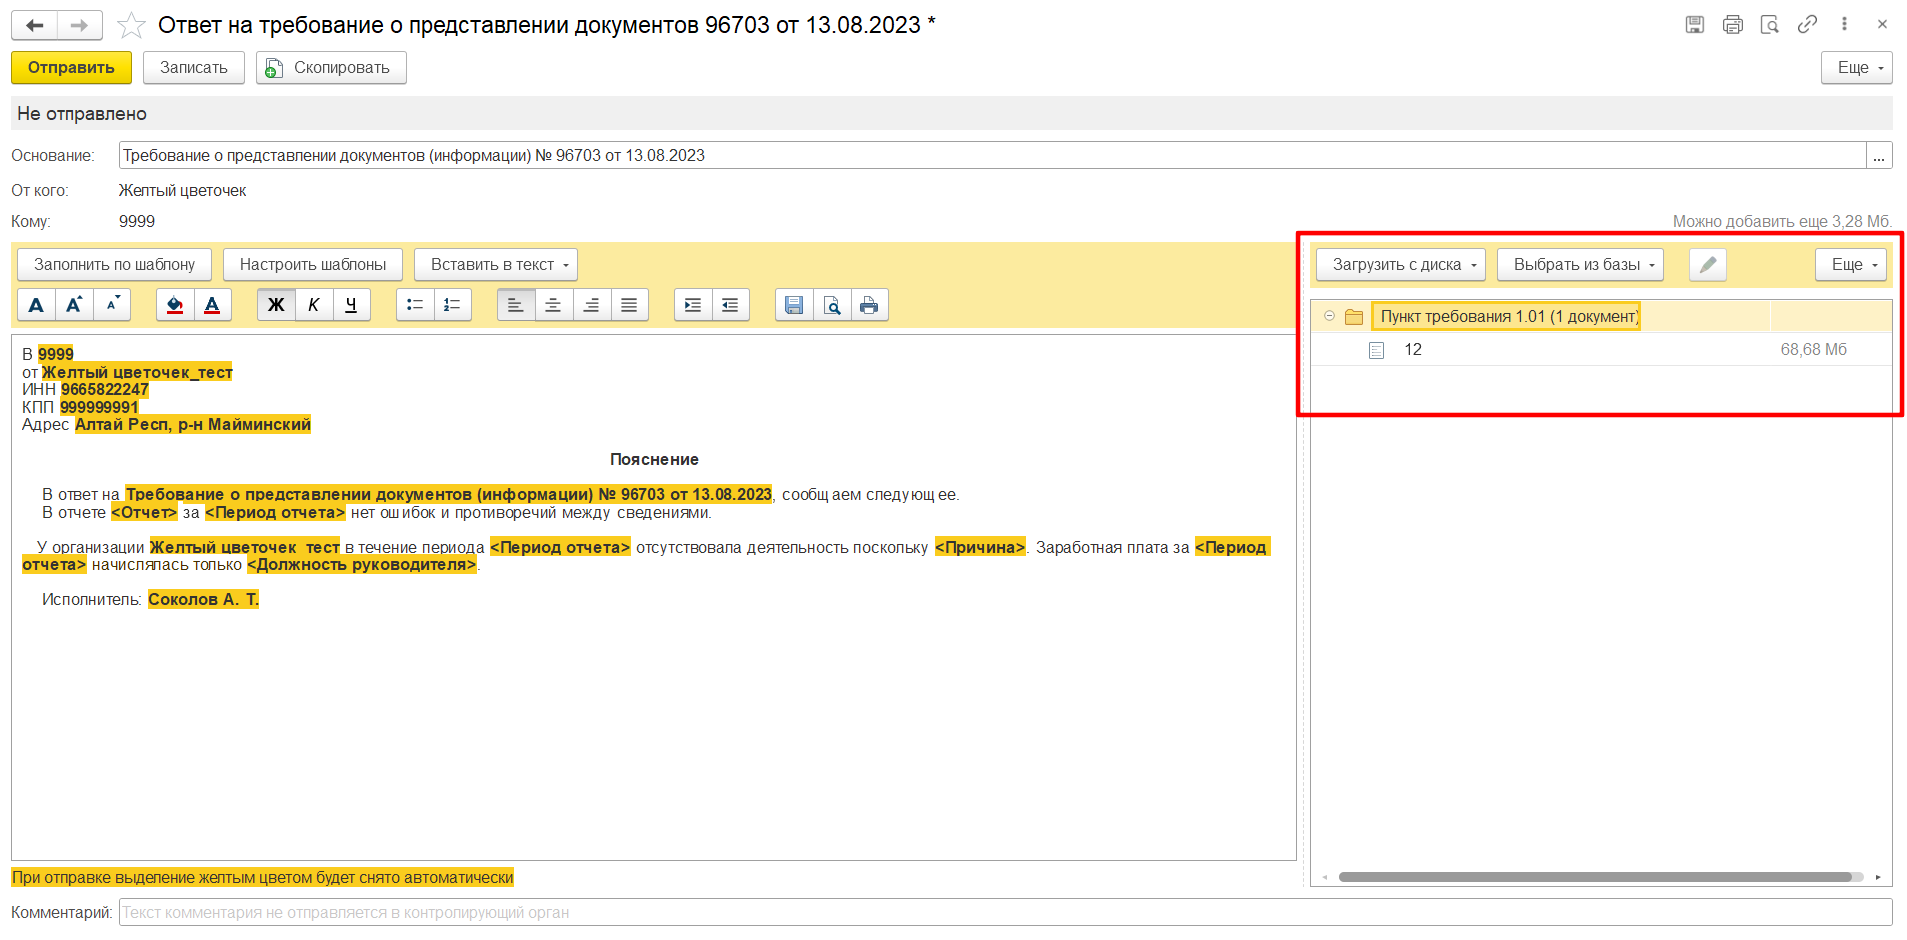Viewport: 1907px width, 940px height.
Task: Click the <Отчет> placeholder in the text
Action: tap(144, 512)
